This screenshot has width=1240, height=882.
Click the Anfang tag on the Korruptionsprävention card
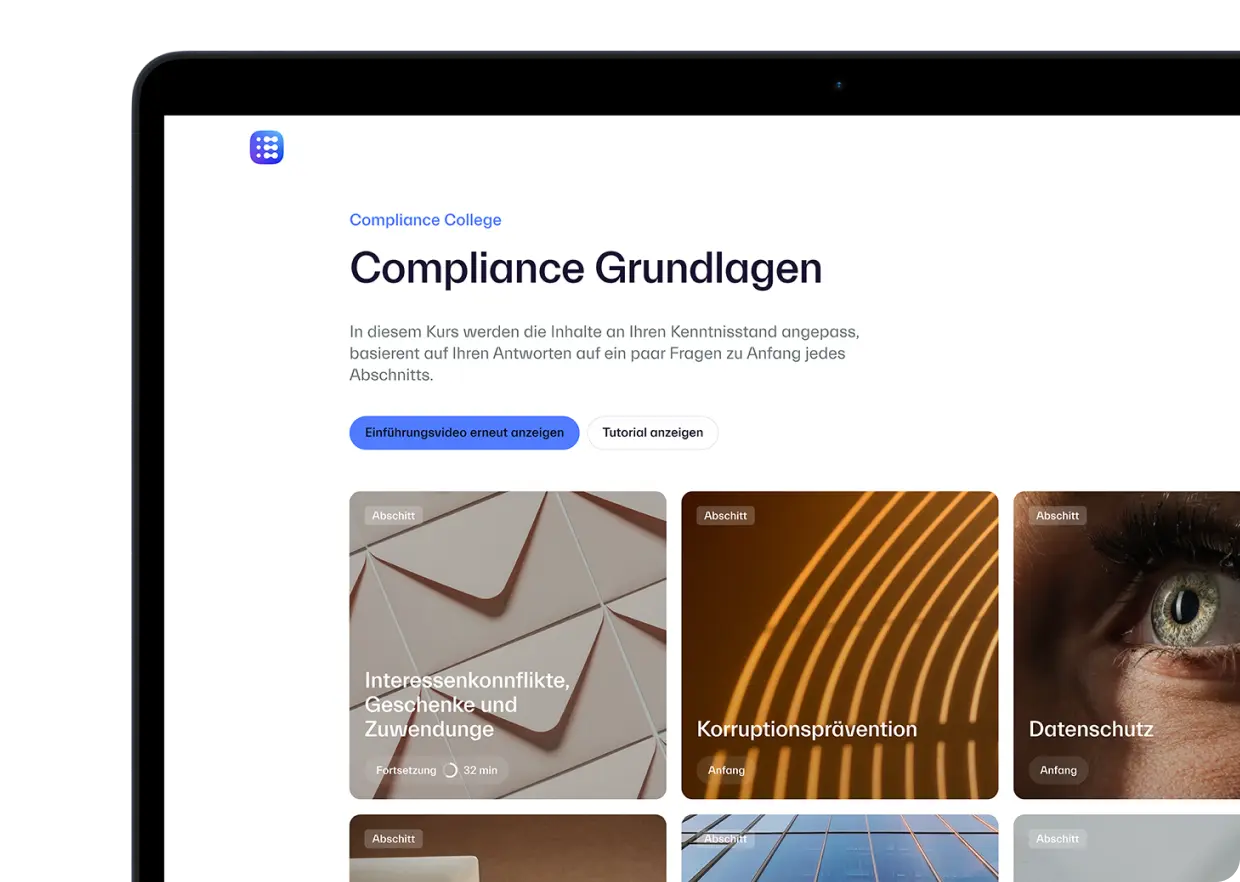[x=725, y=770]
